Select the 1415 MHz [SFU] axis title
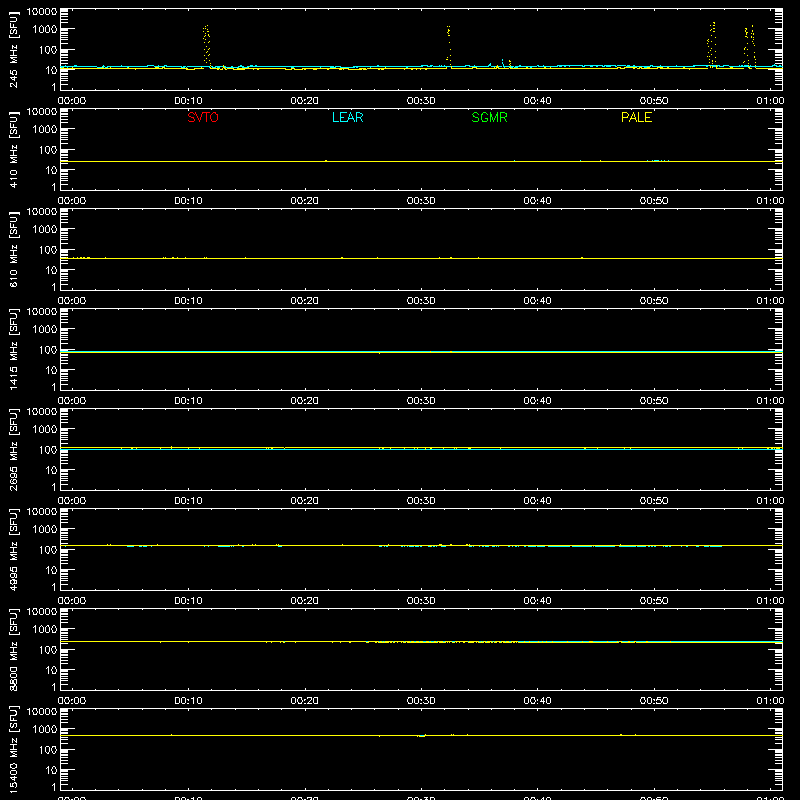This screenshot has width=800, height=800. [13, 349]
